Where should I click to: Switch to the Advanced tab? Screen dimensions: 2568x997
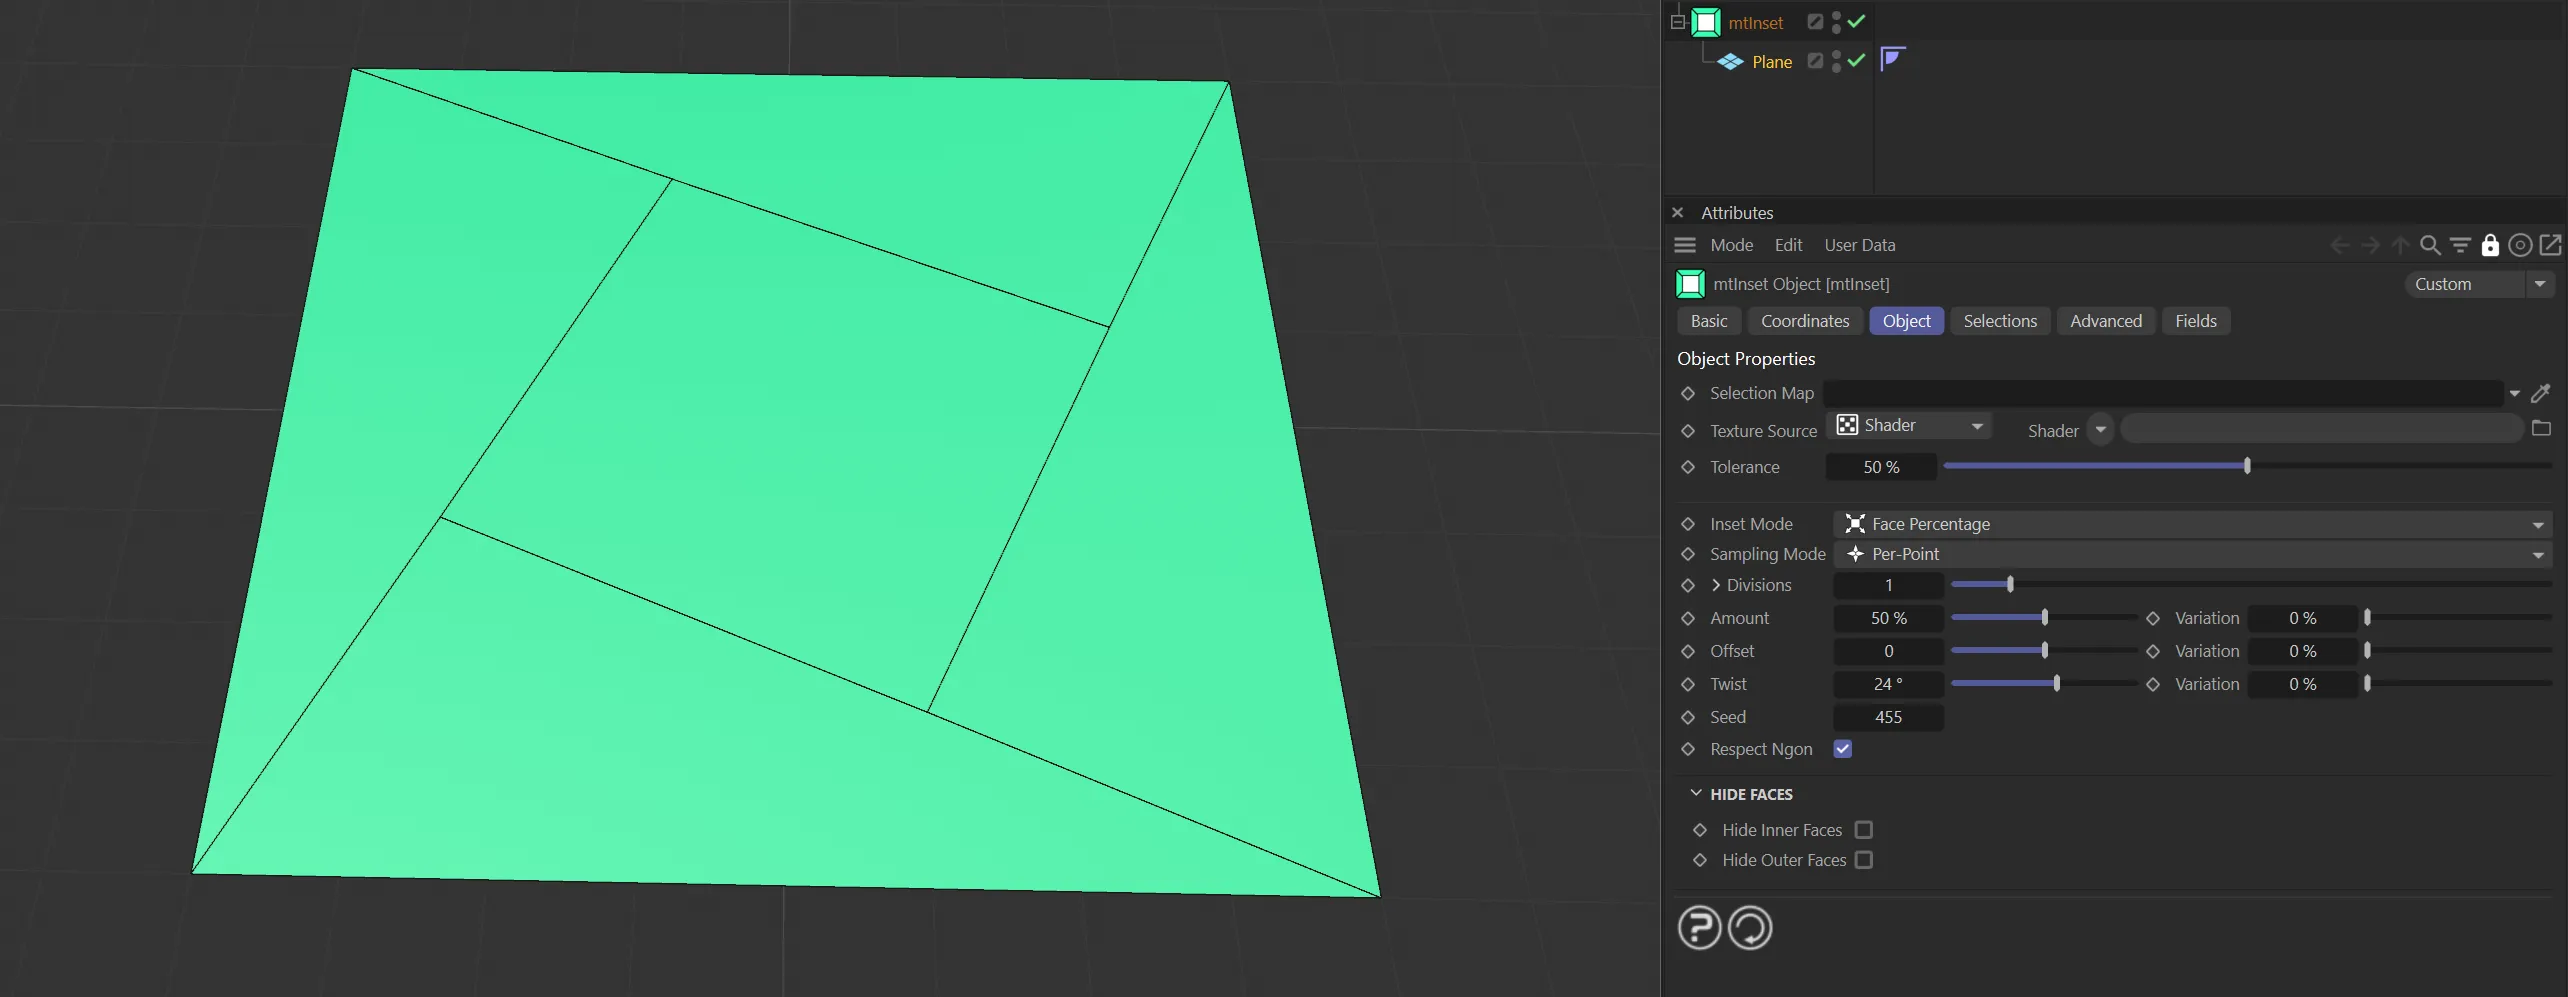(x=2106, y=321)
